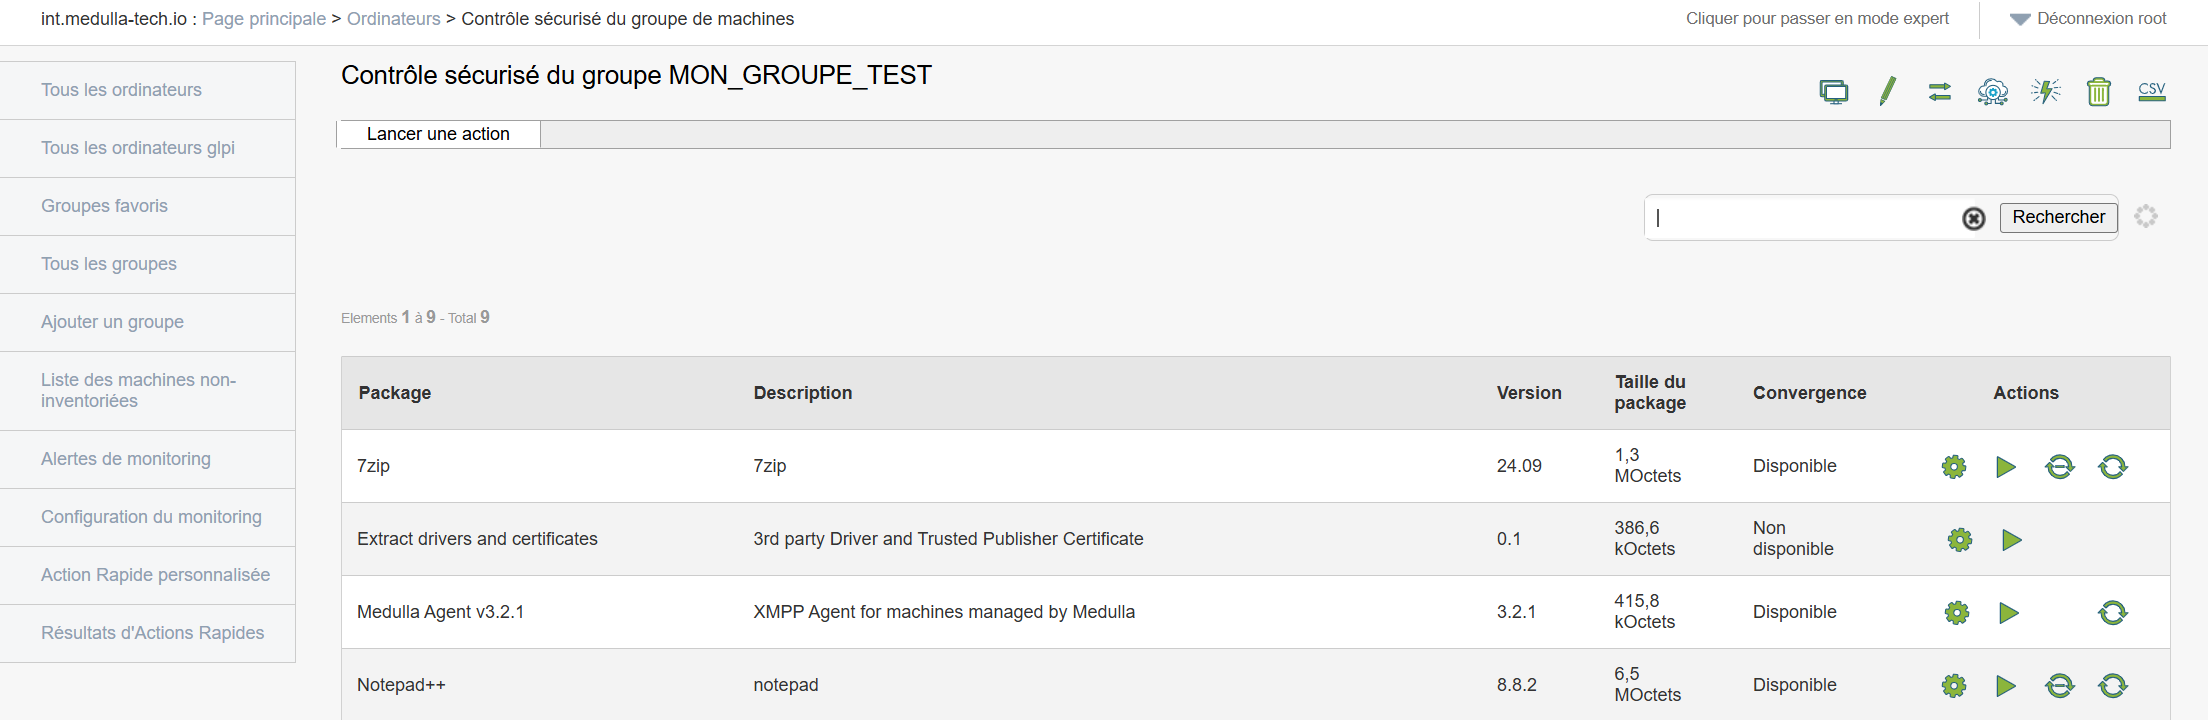The image size is (2208, 720).
Task: Click the refresh arrows icon for Notepad++
Action: click(x=2113, y=686)
